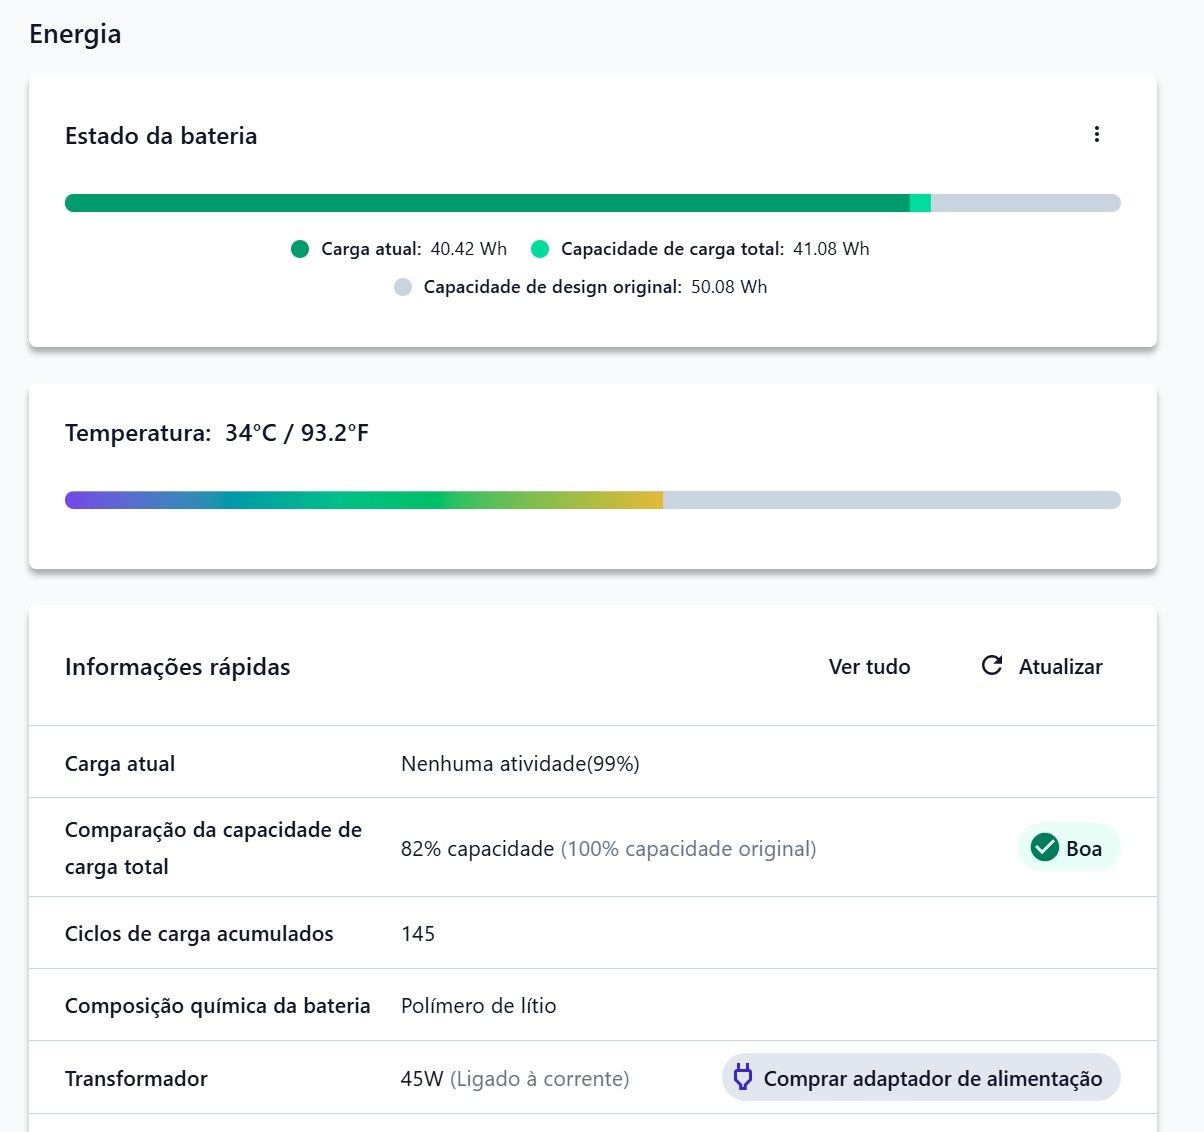The height and width of the screenshot is (1132, 1204).
Task: Click the 45W adapter value
Action: 422,1079
